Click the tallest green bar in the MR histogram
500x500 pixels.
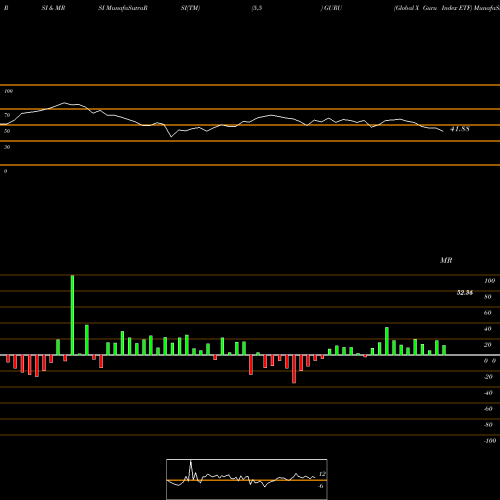click(x=72, y=315)
